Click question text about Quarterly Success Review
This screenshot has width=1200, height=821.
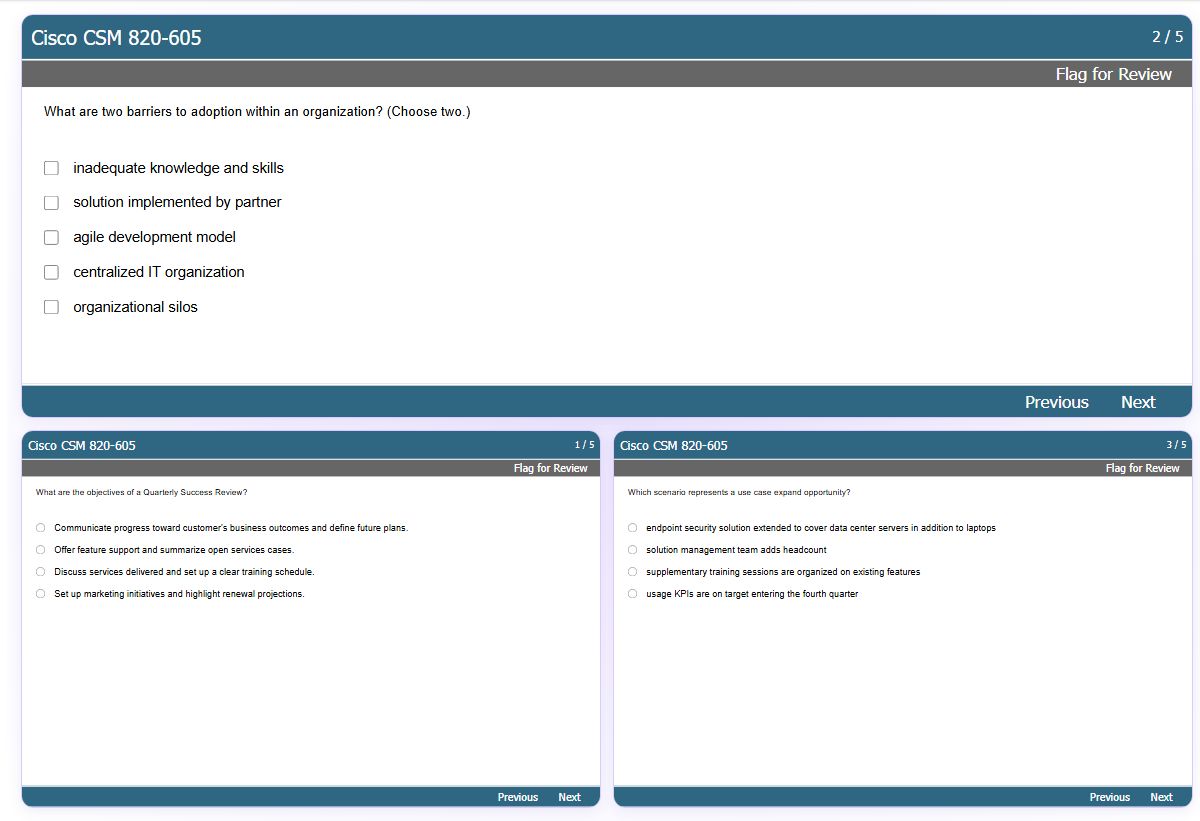pyautogui.click(x=141, y=493)
